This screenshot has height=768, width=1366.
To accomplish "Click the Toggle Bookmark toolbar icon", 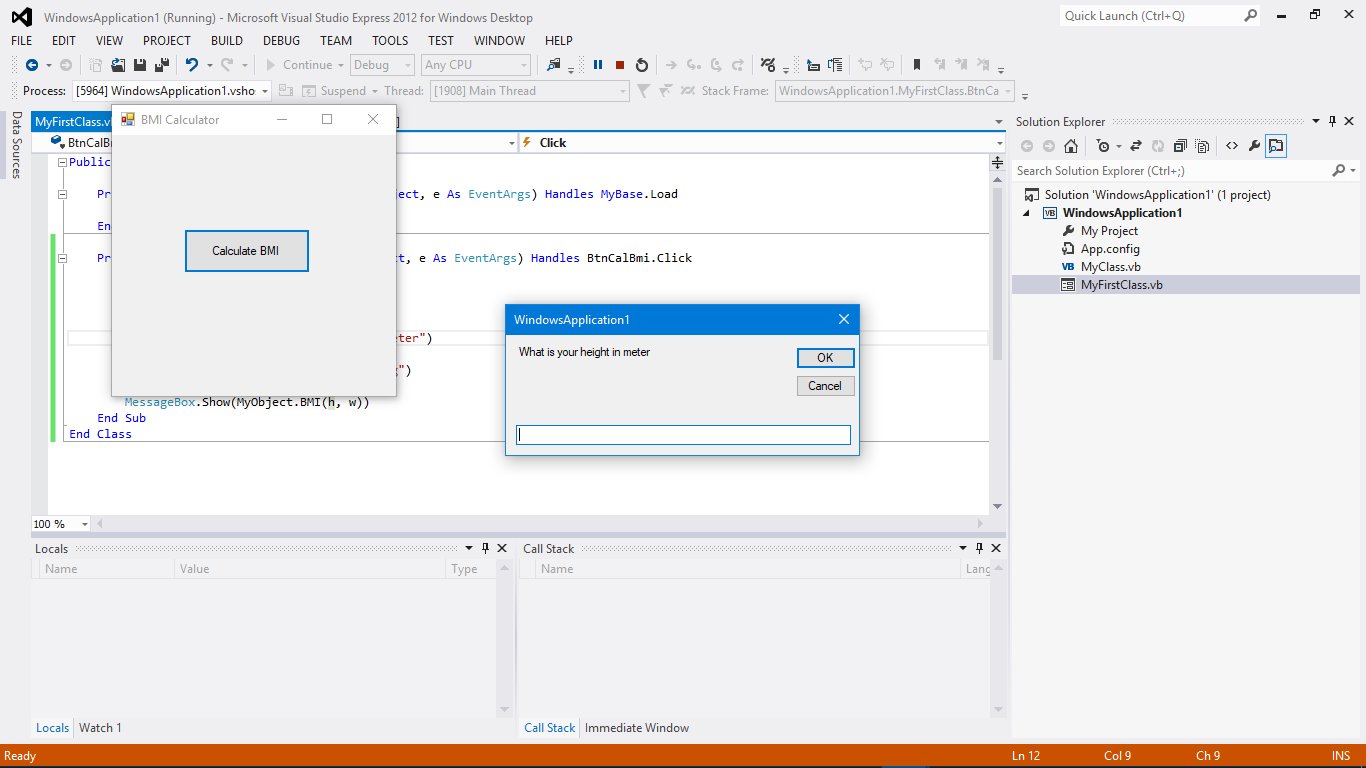I will click(916, 65).
